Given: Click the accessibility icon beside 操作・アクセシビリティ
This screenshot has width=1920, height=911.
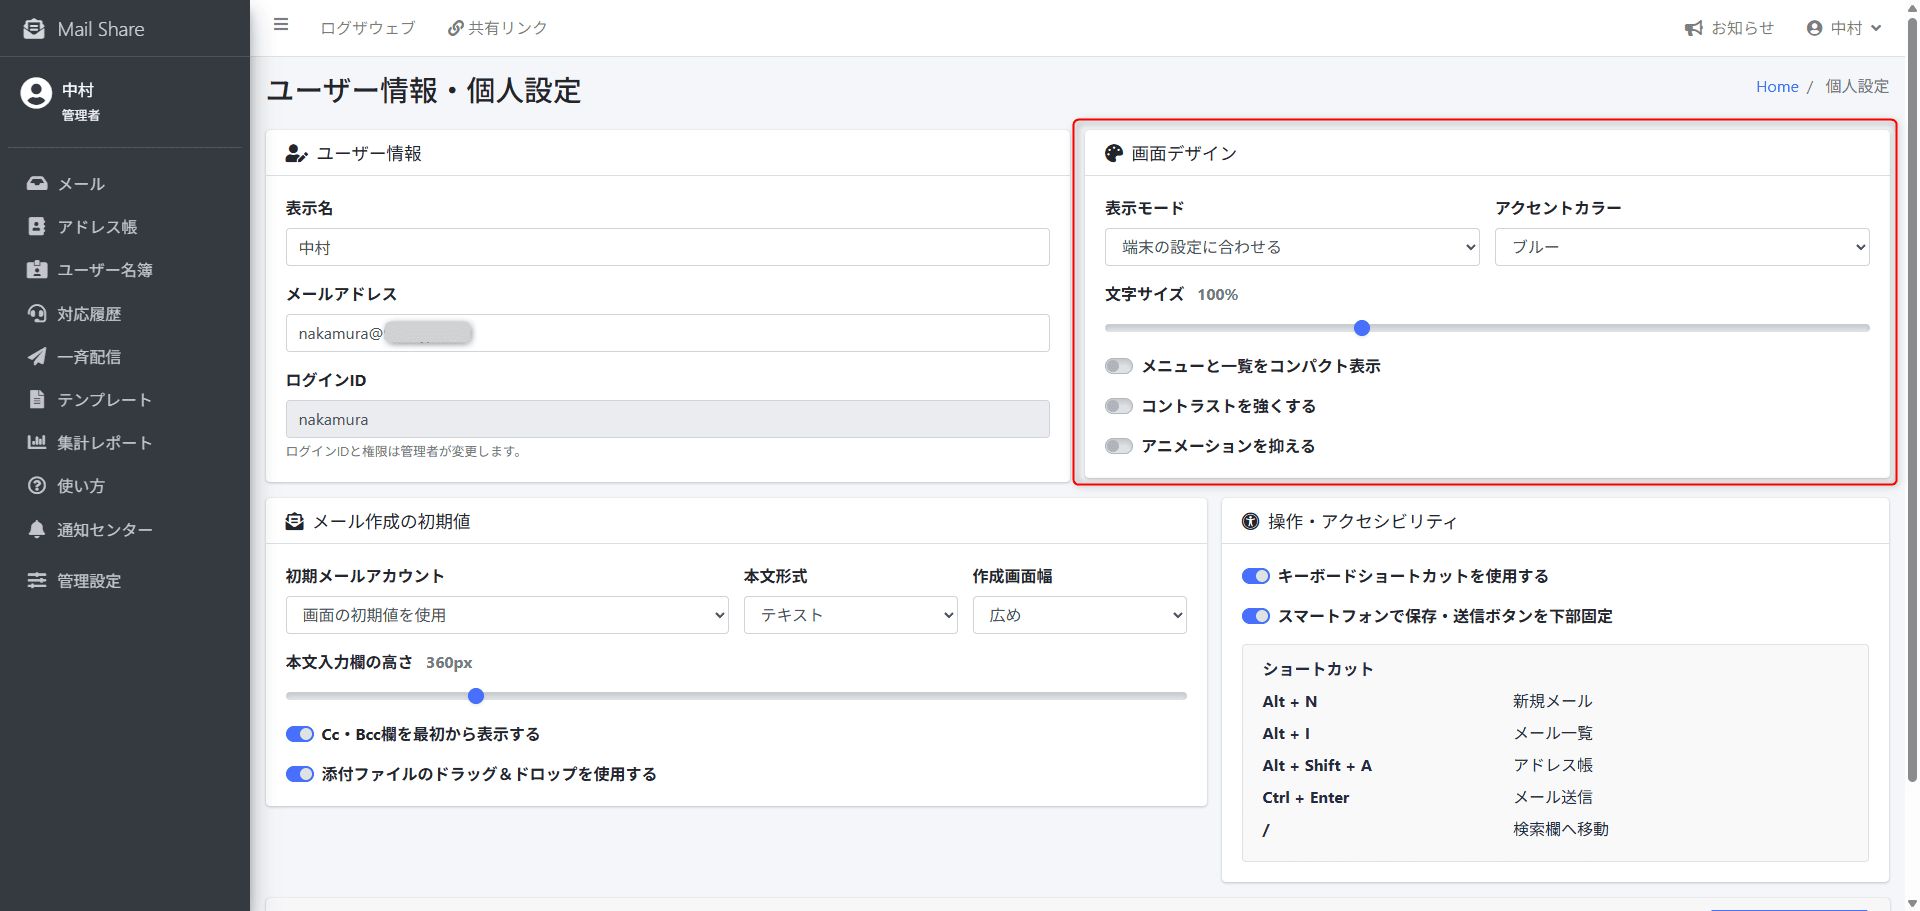Looking at the screenshot, I should pyautogui.click(x=1250, y=522).
